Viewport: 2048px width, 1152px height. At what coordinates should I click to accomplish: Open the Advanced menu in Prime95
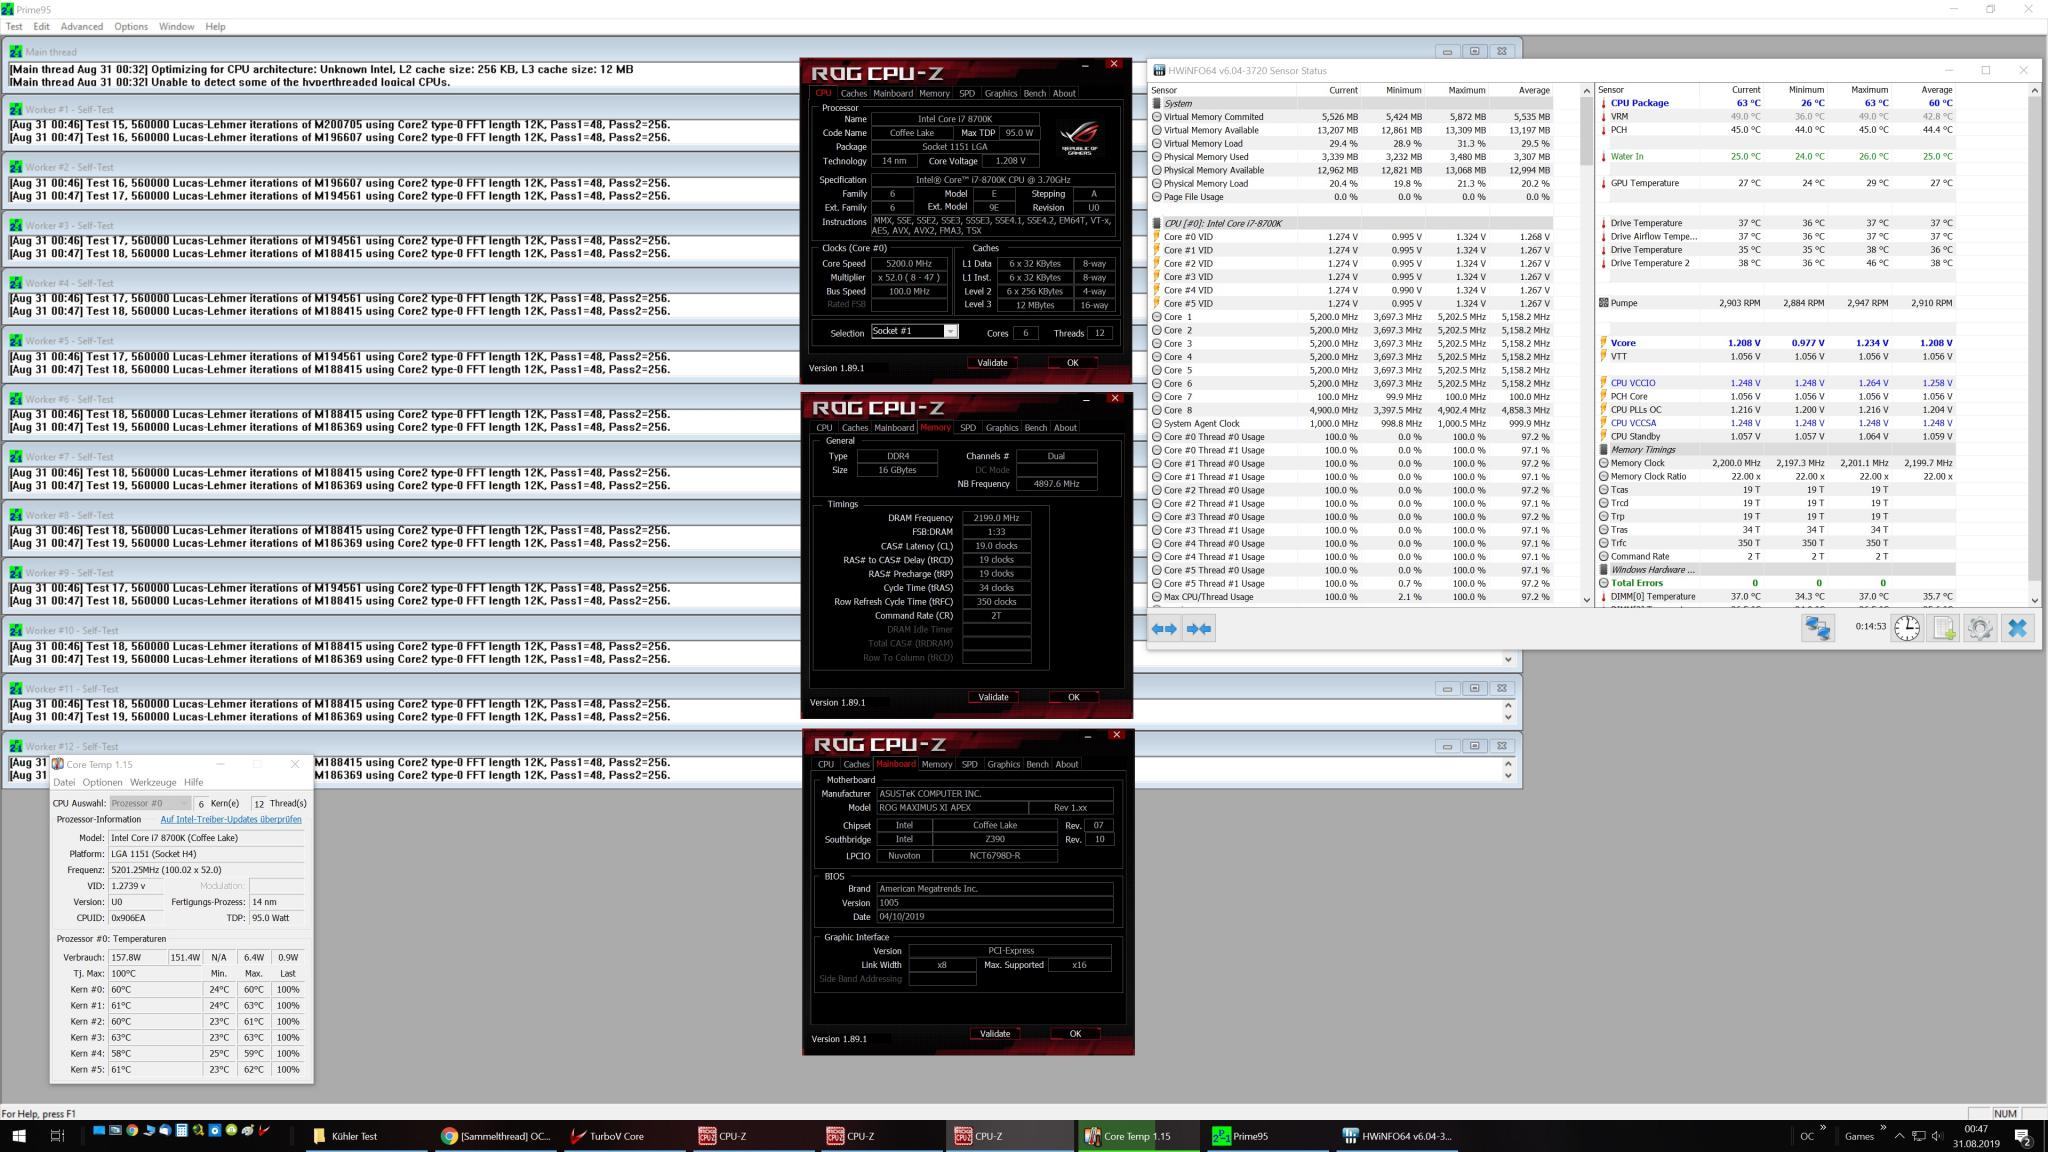coord(81,26)
